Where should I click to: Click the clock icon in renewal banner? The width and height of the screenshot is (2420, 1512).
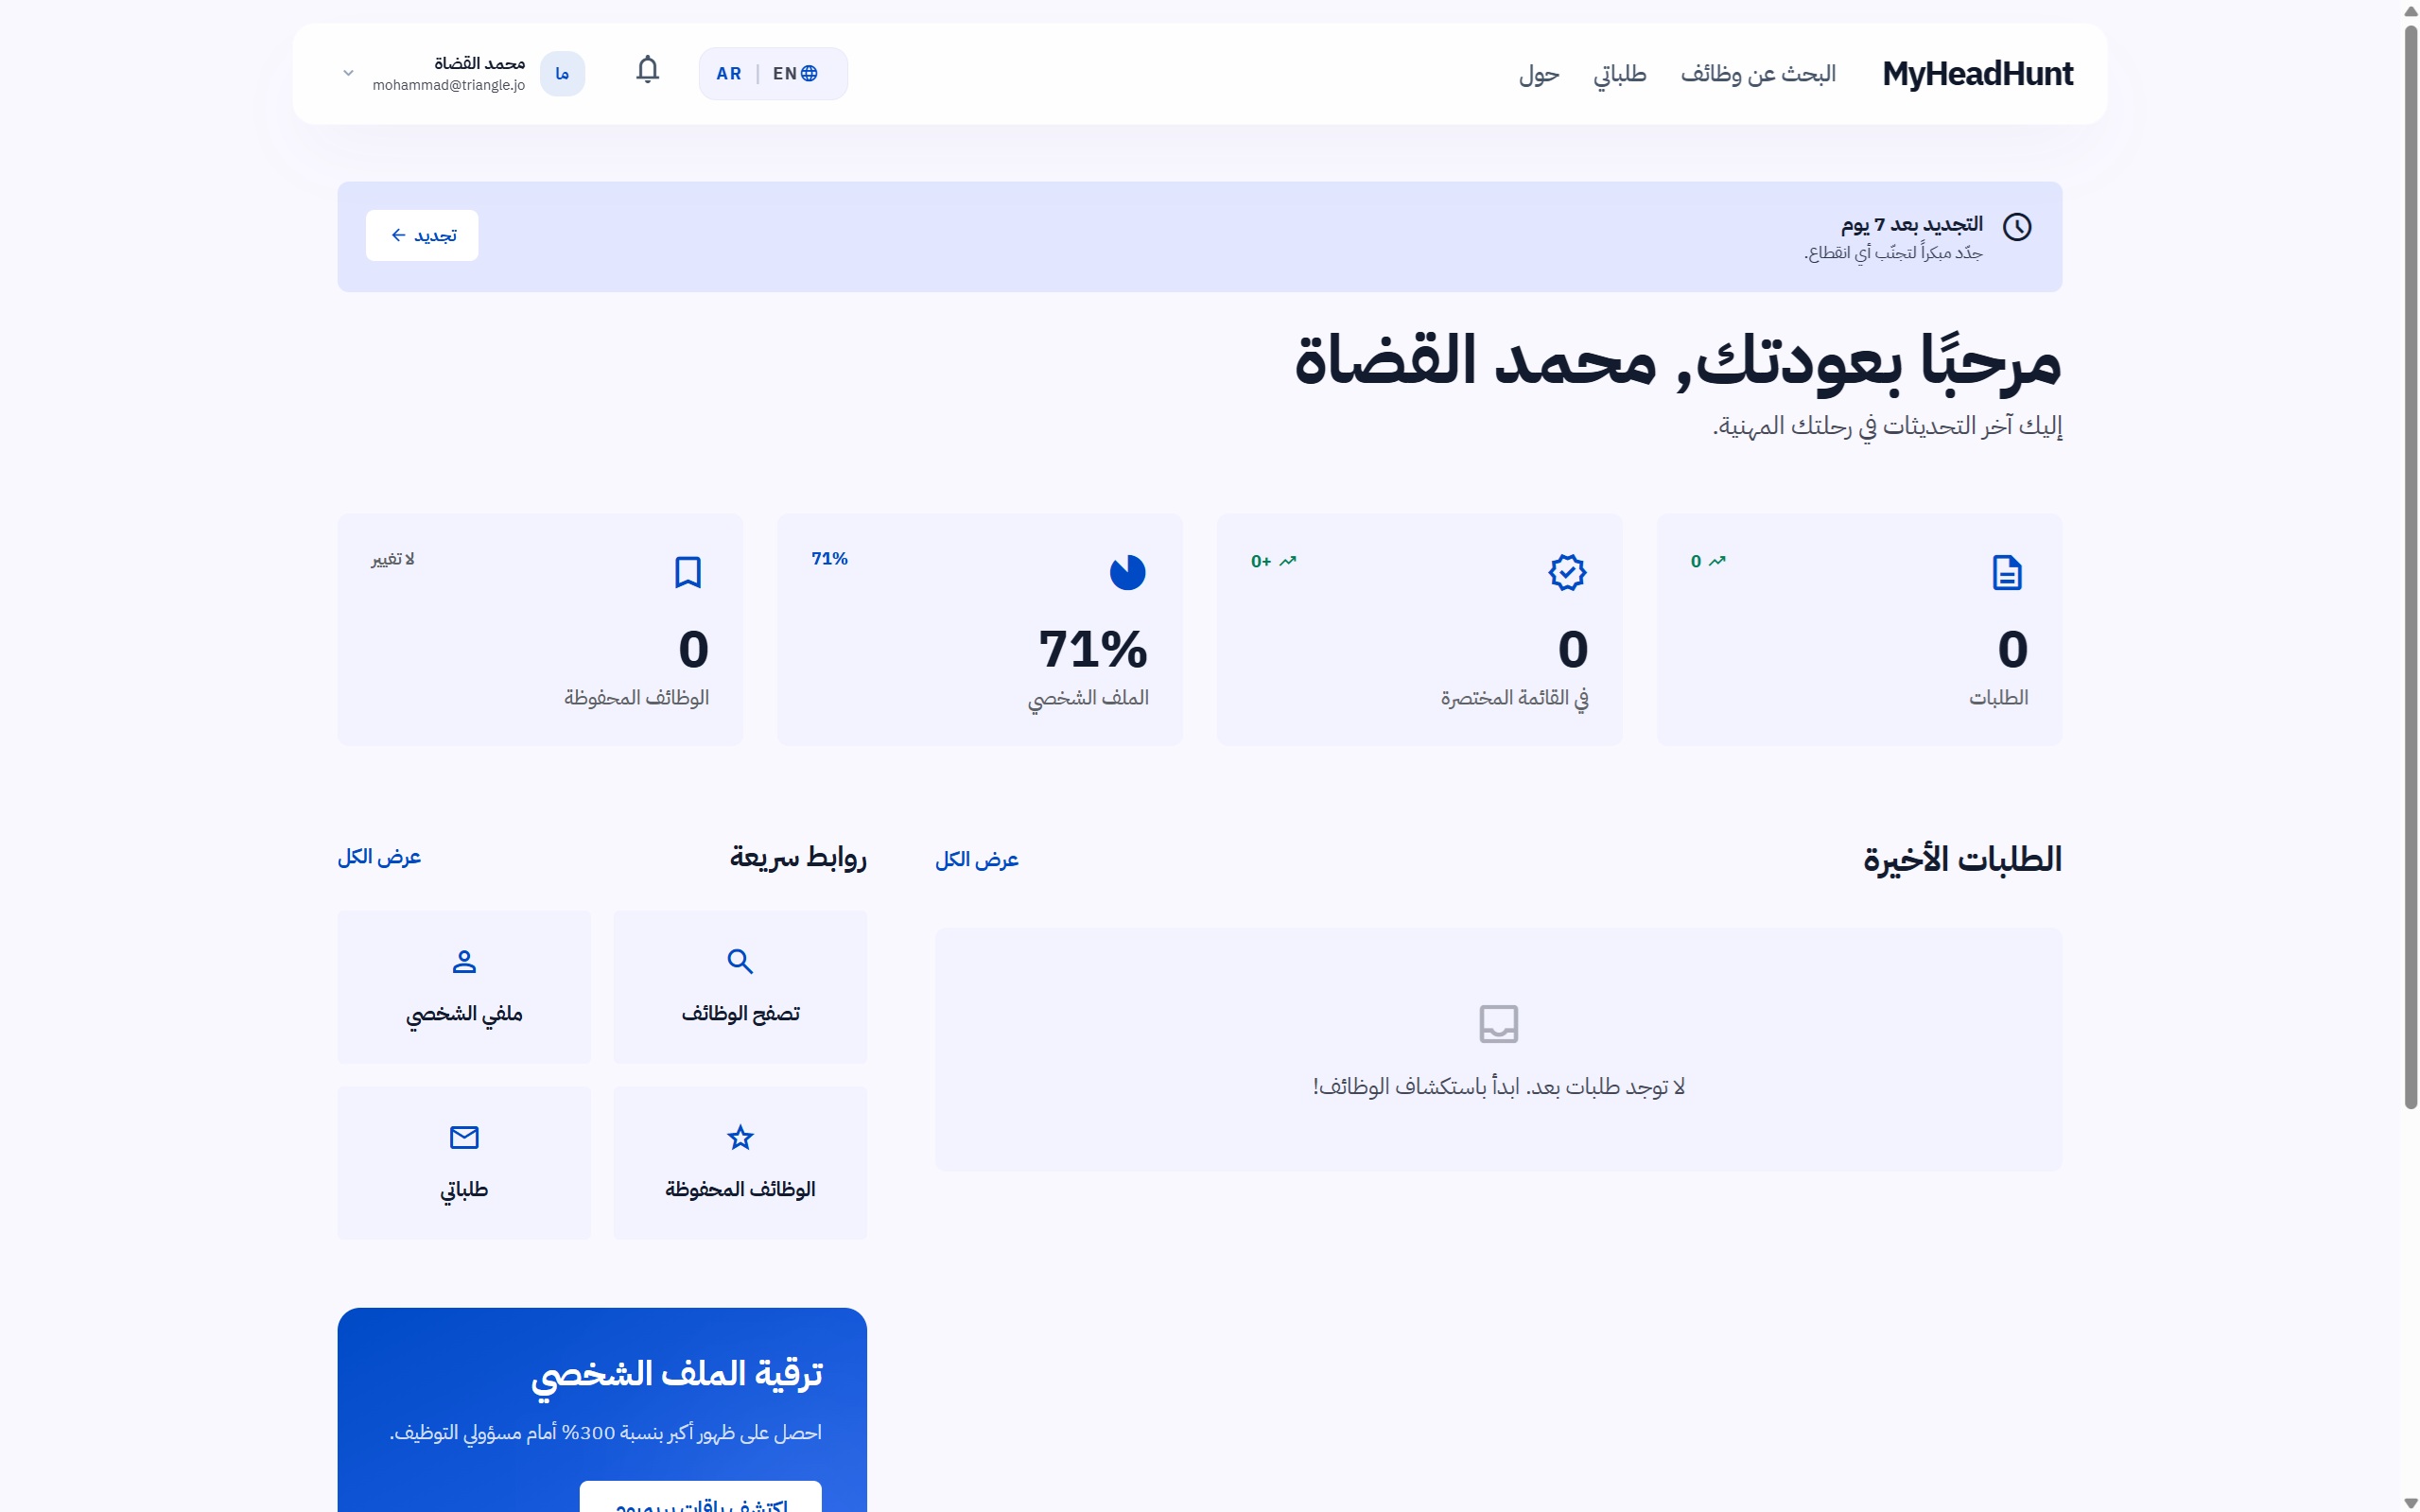coord(2016,227)
